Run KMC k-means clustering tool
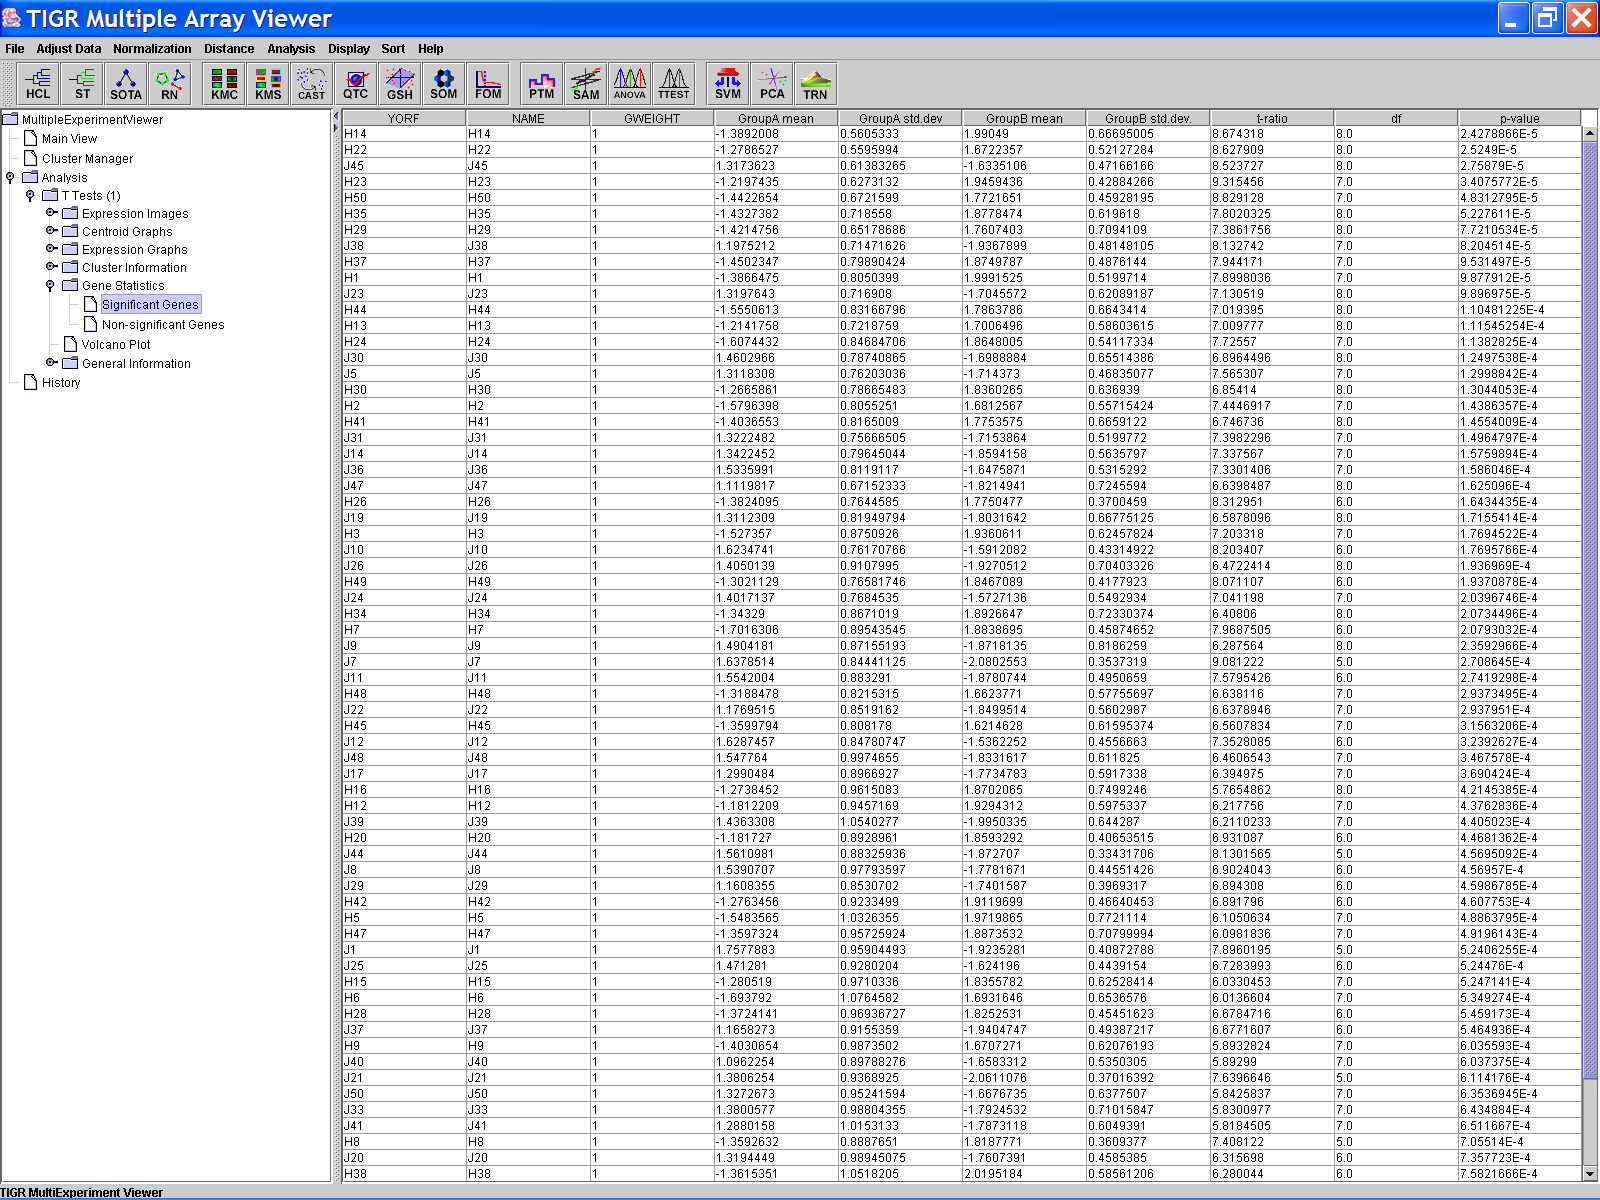The image size is (1600, 1200). pyautogui.click(x=224, y=84)
